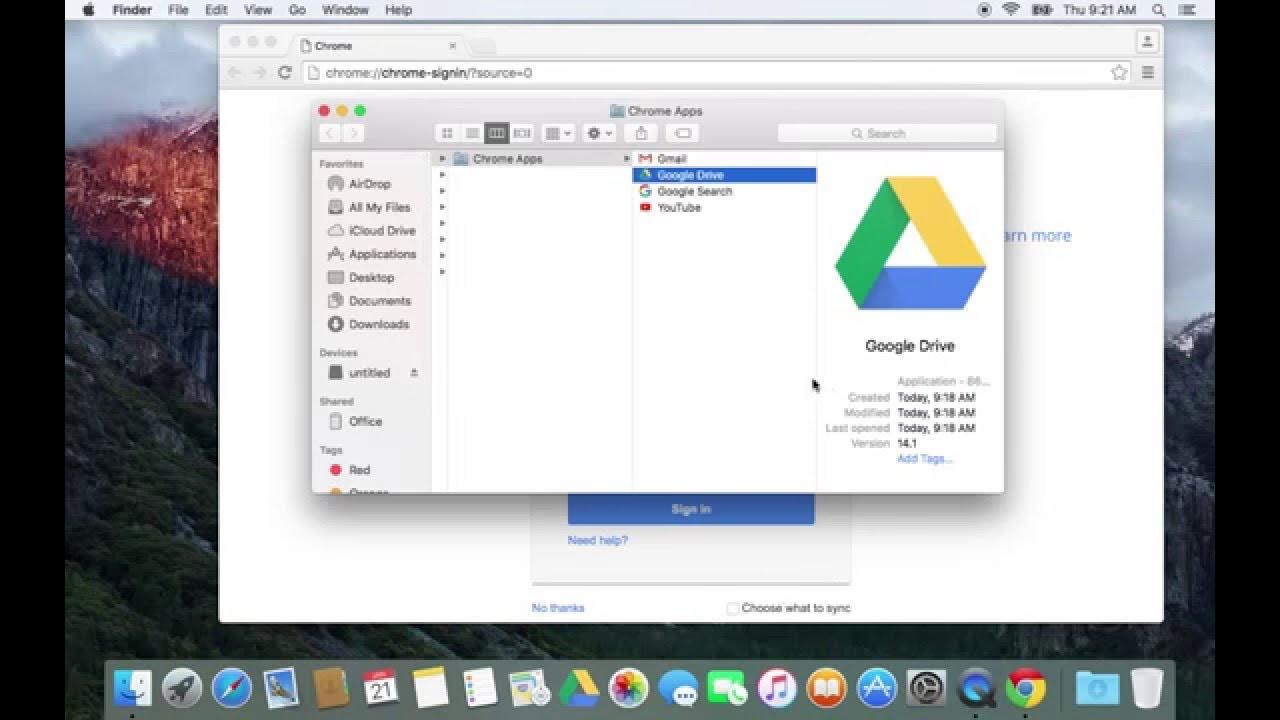
Task: Open the Window menu
Action: click(x=346, y=10)
